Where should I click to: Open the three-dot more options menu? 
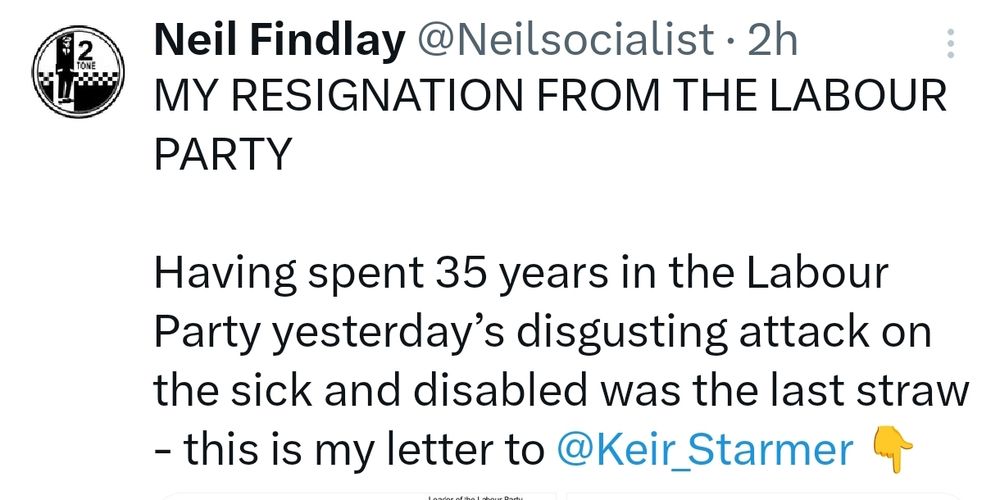point(950,43)
